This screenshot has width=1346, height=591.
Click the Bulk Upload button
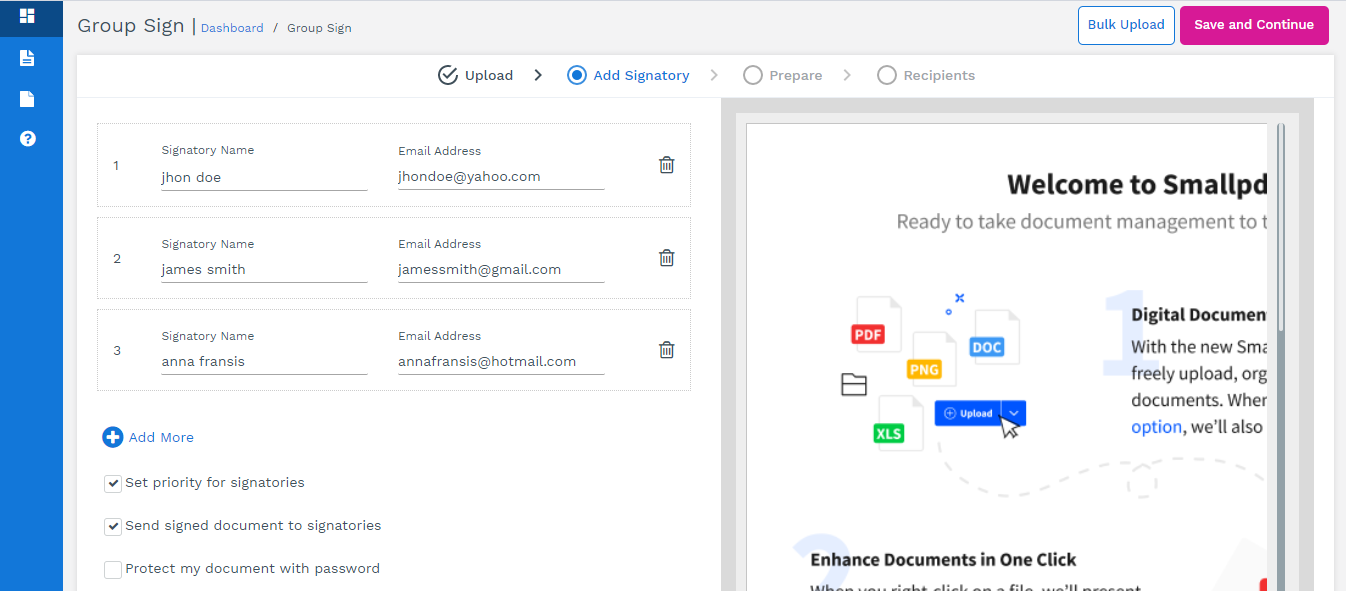coord(1126,25)
